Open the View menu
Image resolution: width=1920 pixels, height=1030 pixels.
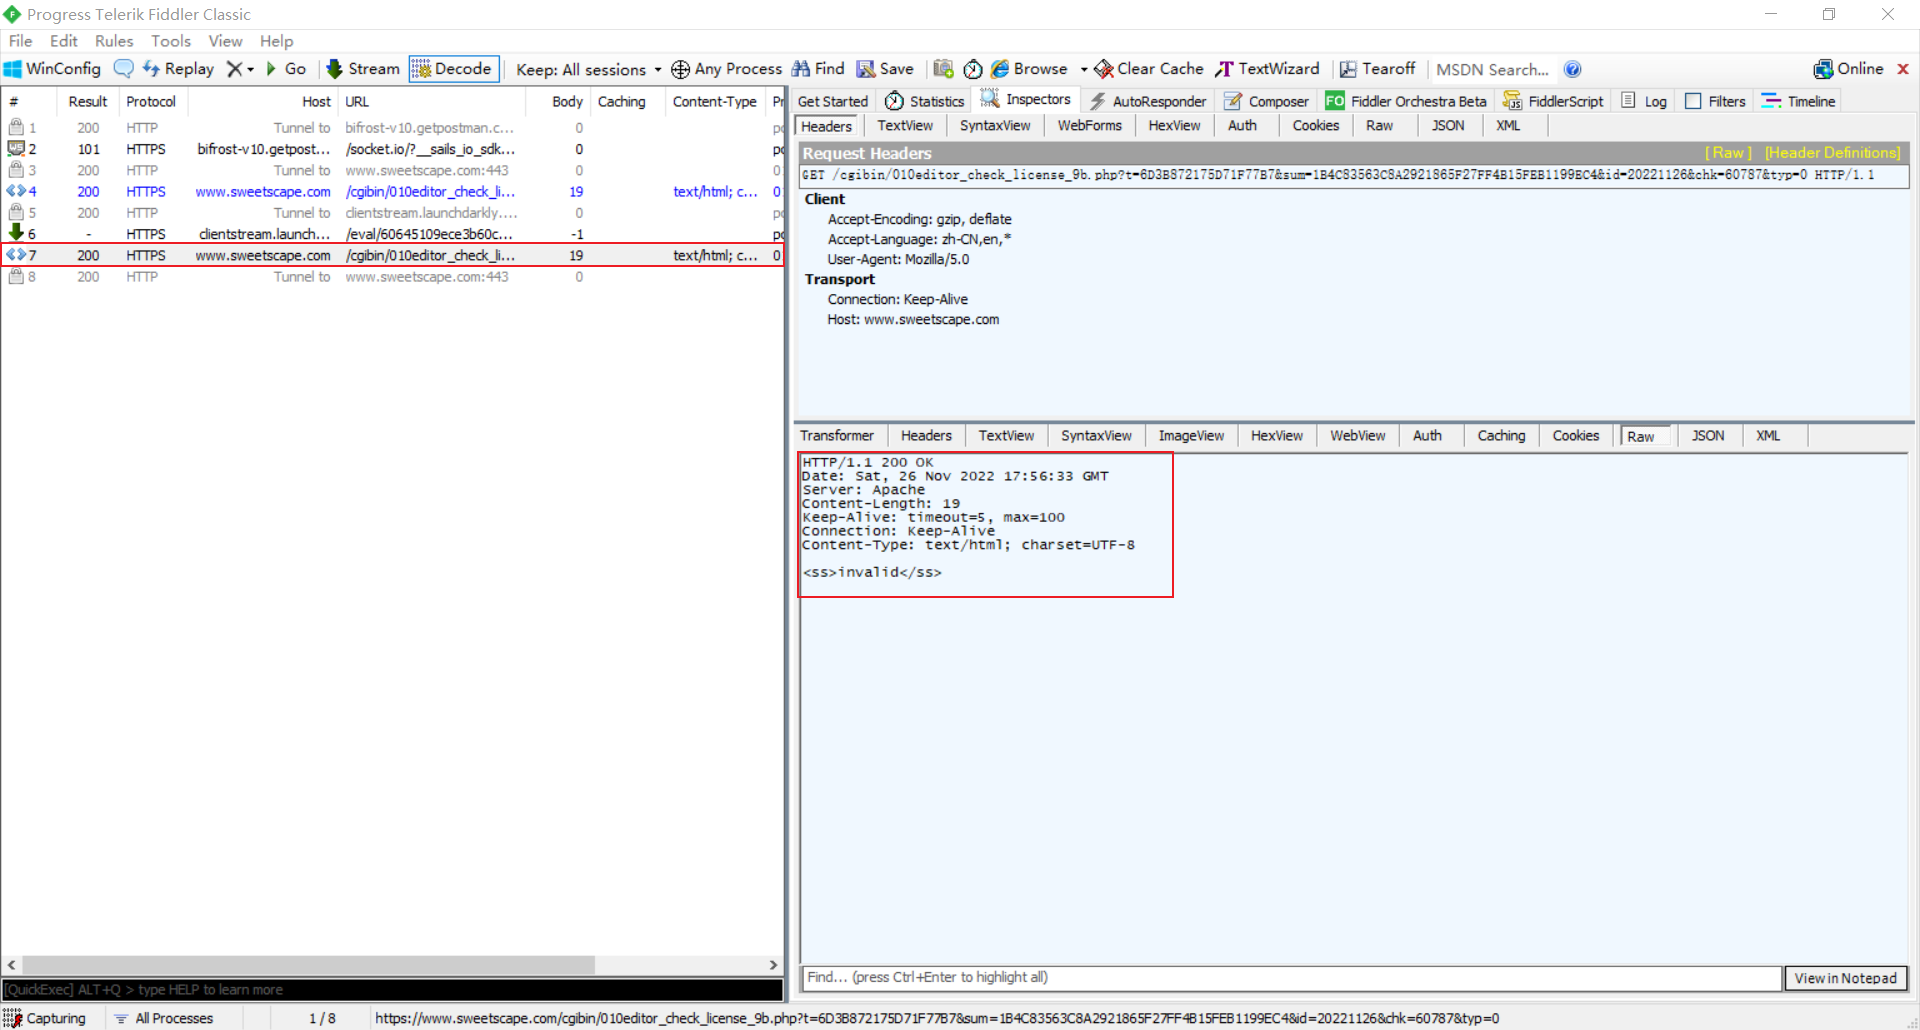(225, 41)
